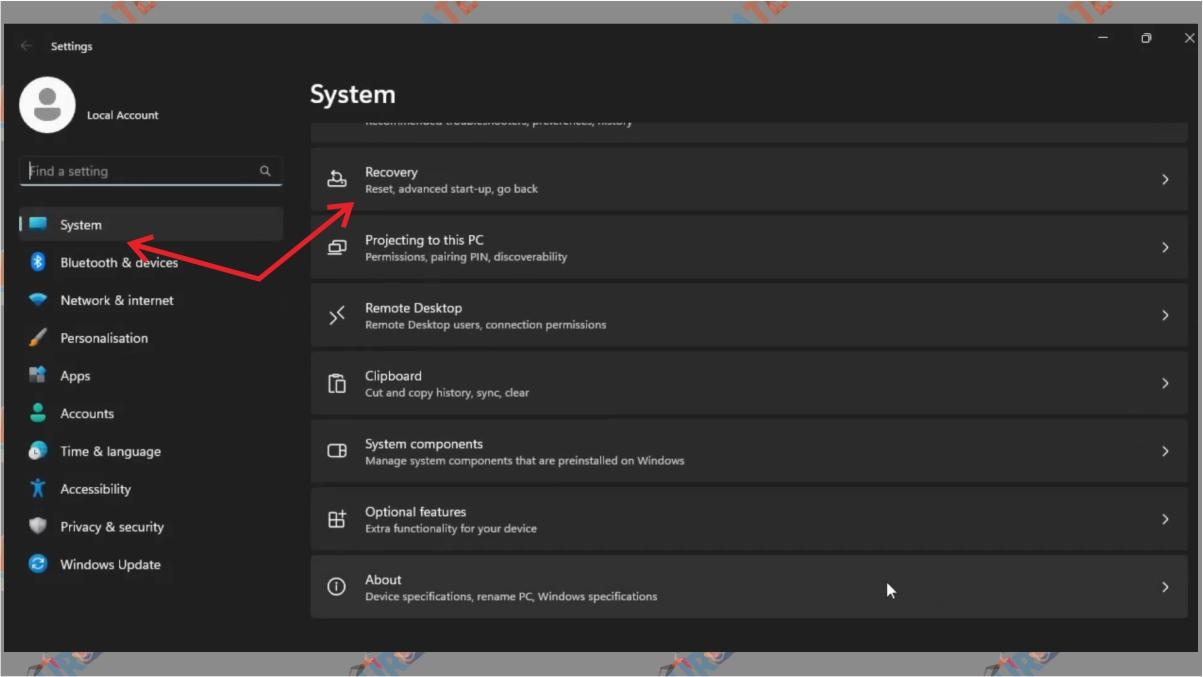Click the Apps icon in sidebar

38,375
